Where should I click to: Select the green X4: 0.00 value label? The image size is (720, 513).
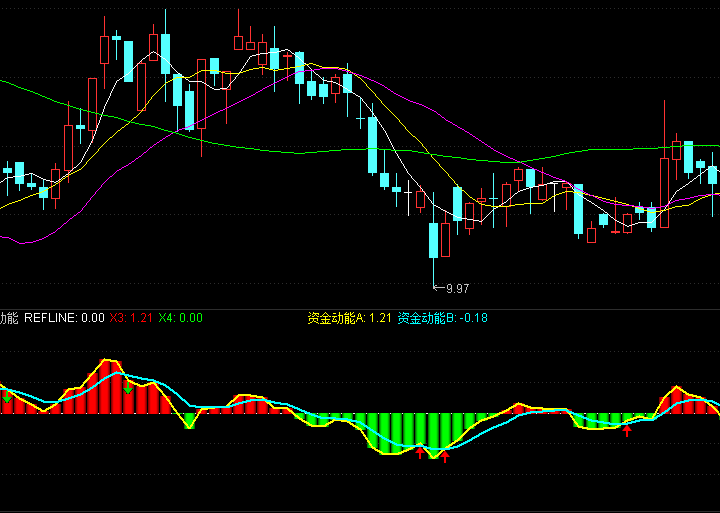pyautogui.click(x=180, y=318)
